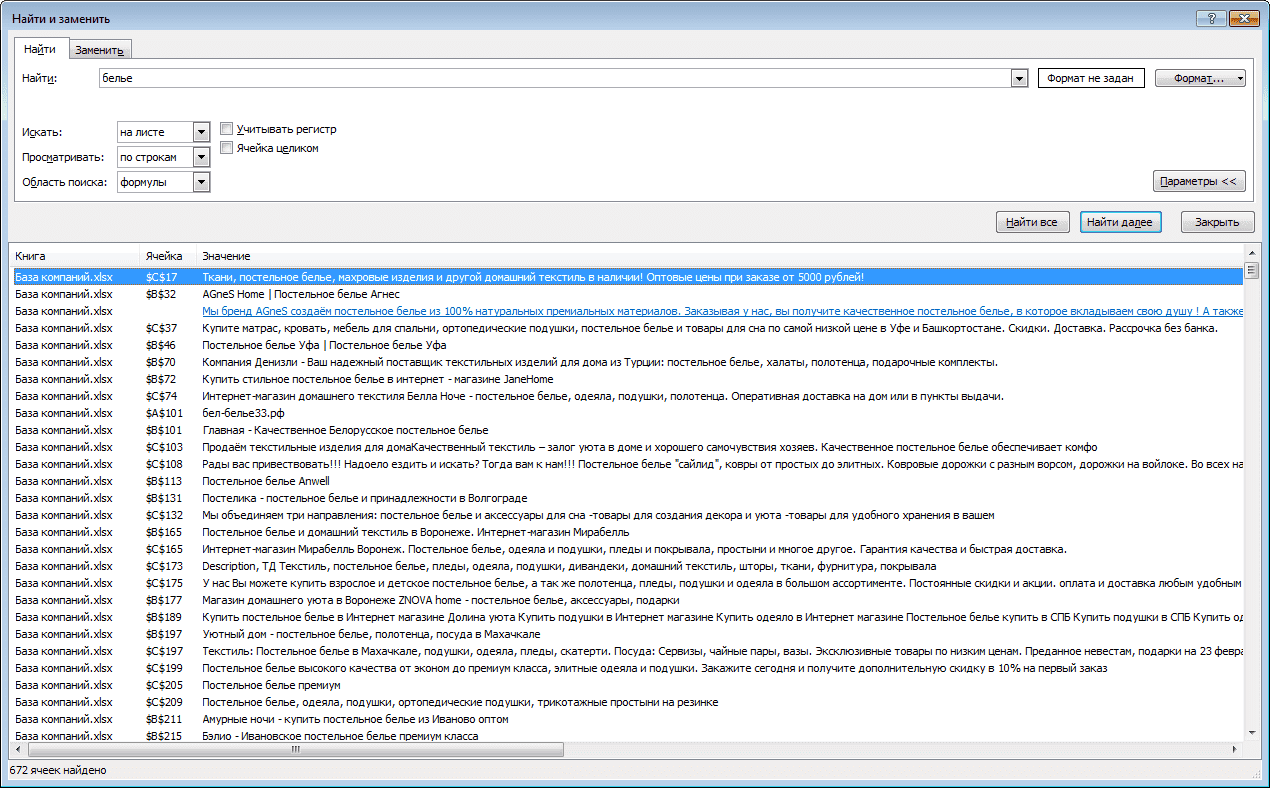Select result row for cell $C$199
The image size is (1270, 788).
click(x=627, y=668)
